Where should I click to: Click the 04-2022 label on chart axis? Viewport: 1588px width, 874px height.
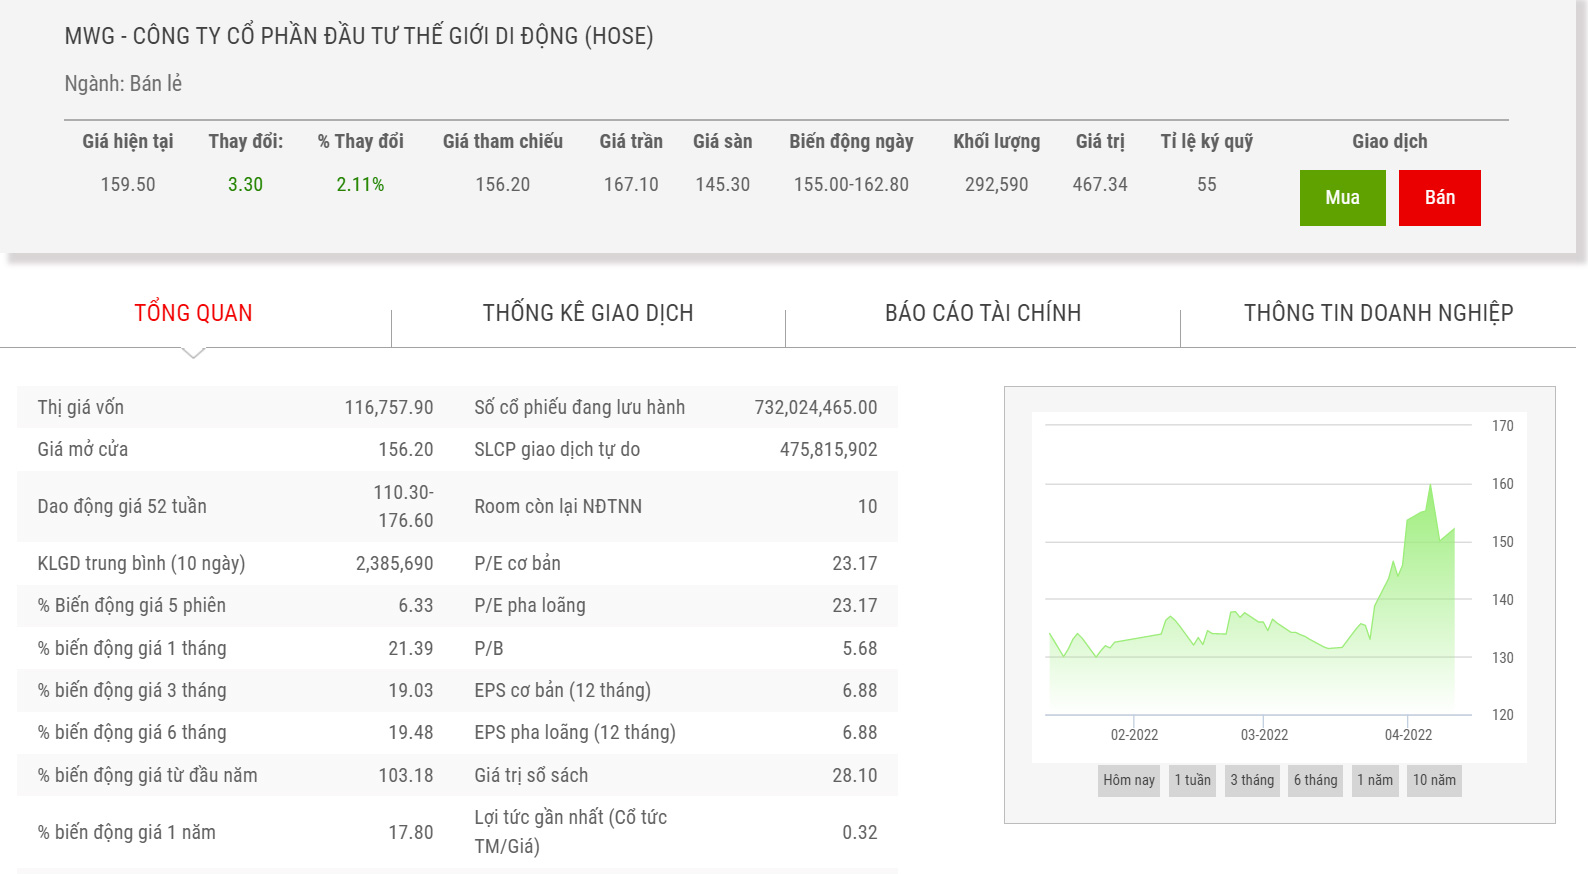point(1408,735)
